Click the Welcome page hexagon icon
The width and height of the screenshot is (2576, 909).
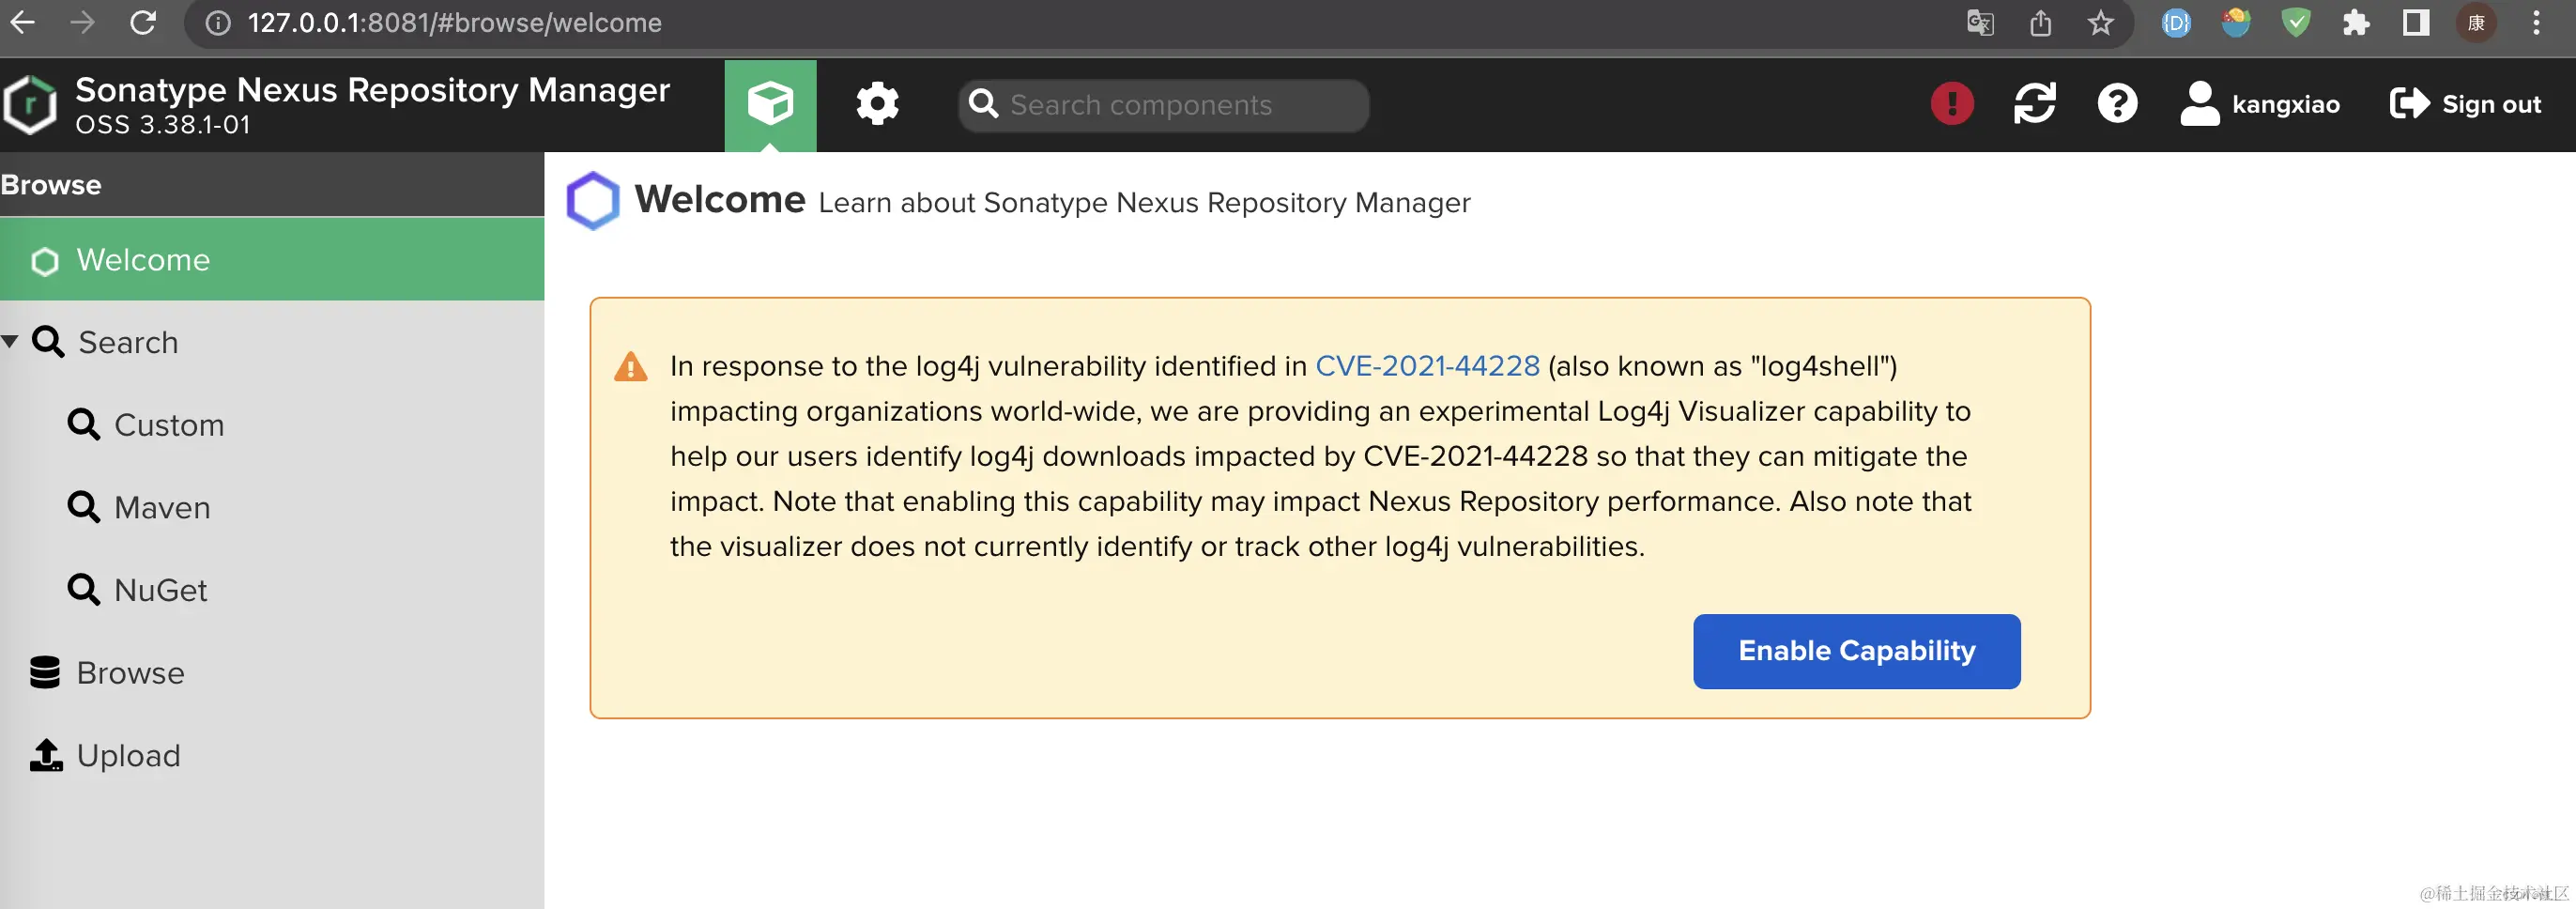593,201
